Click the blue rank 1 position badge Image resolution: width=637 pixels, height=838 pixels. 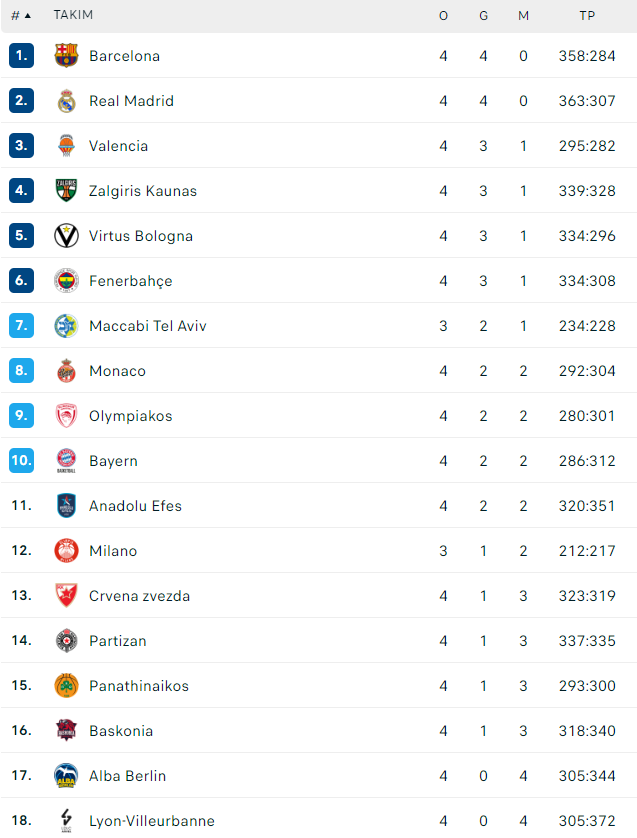[21, 56]
